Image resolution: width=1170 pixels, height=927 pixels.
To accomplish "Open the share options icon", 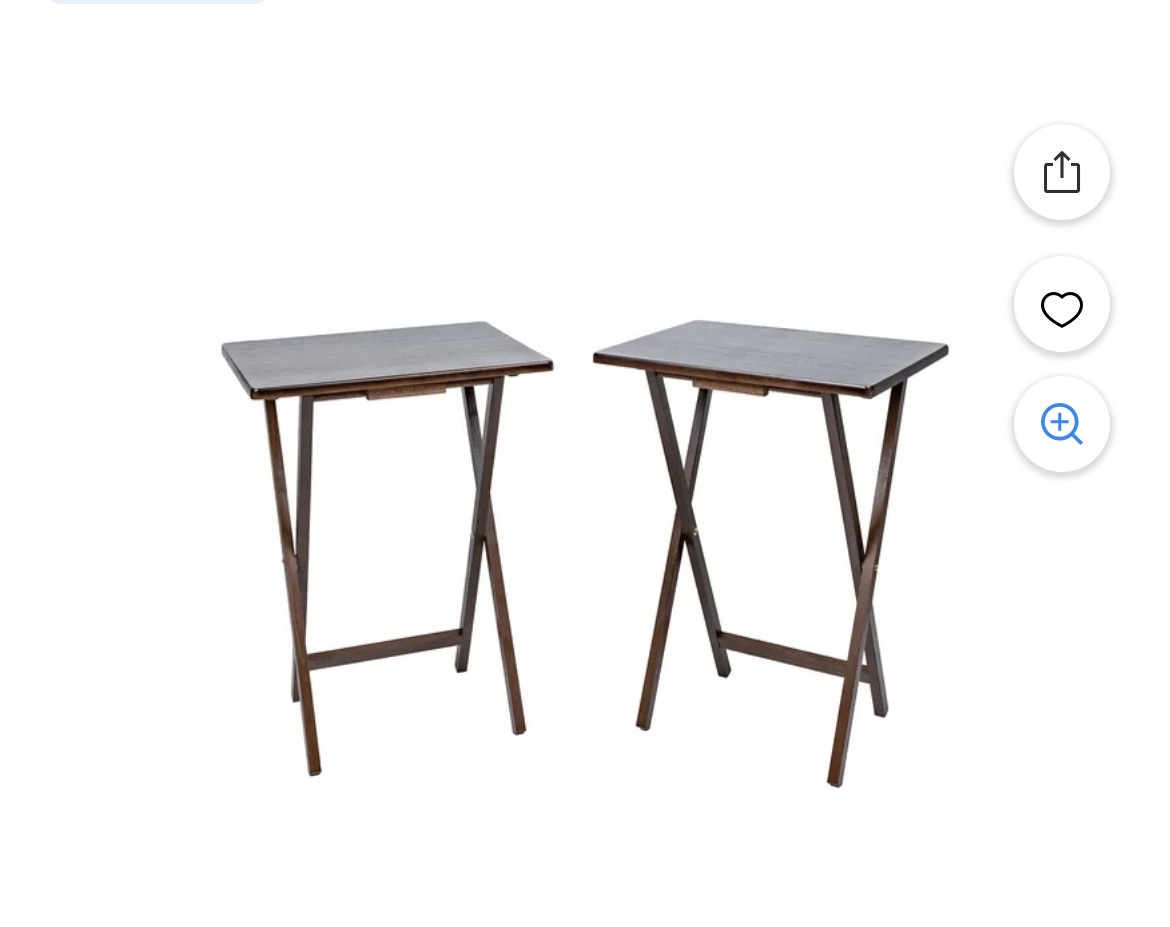I will coord(1061,172).
